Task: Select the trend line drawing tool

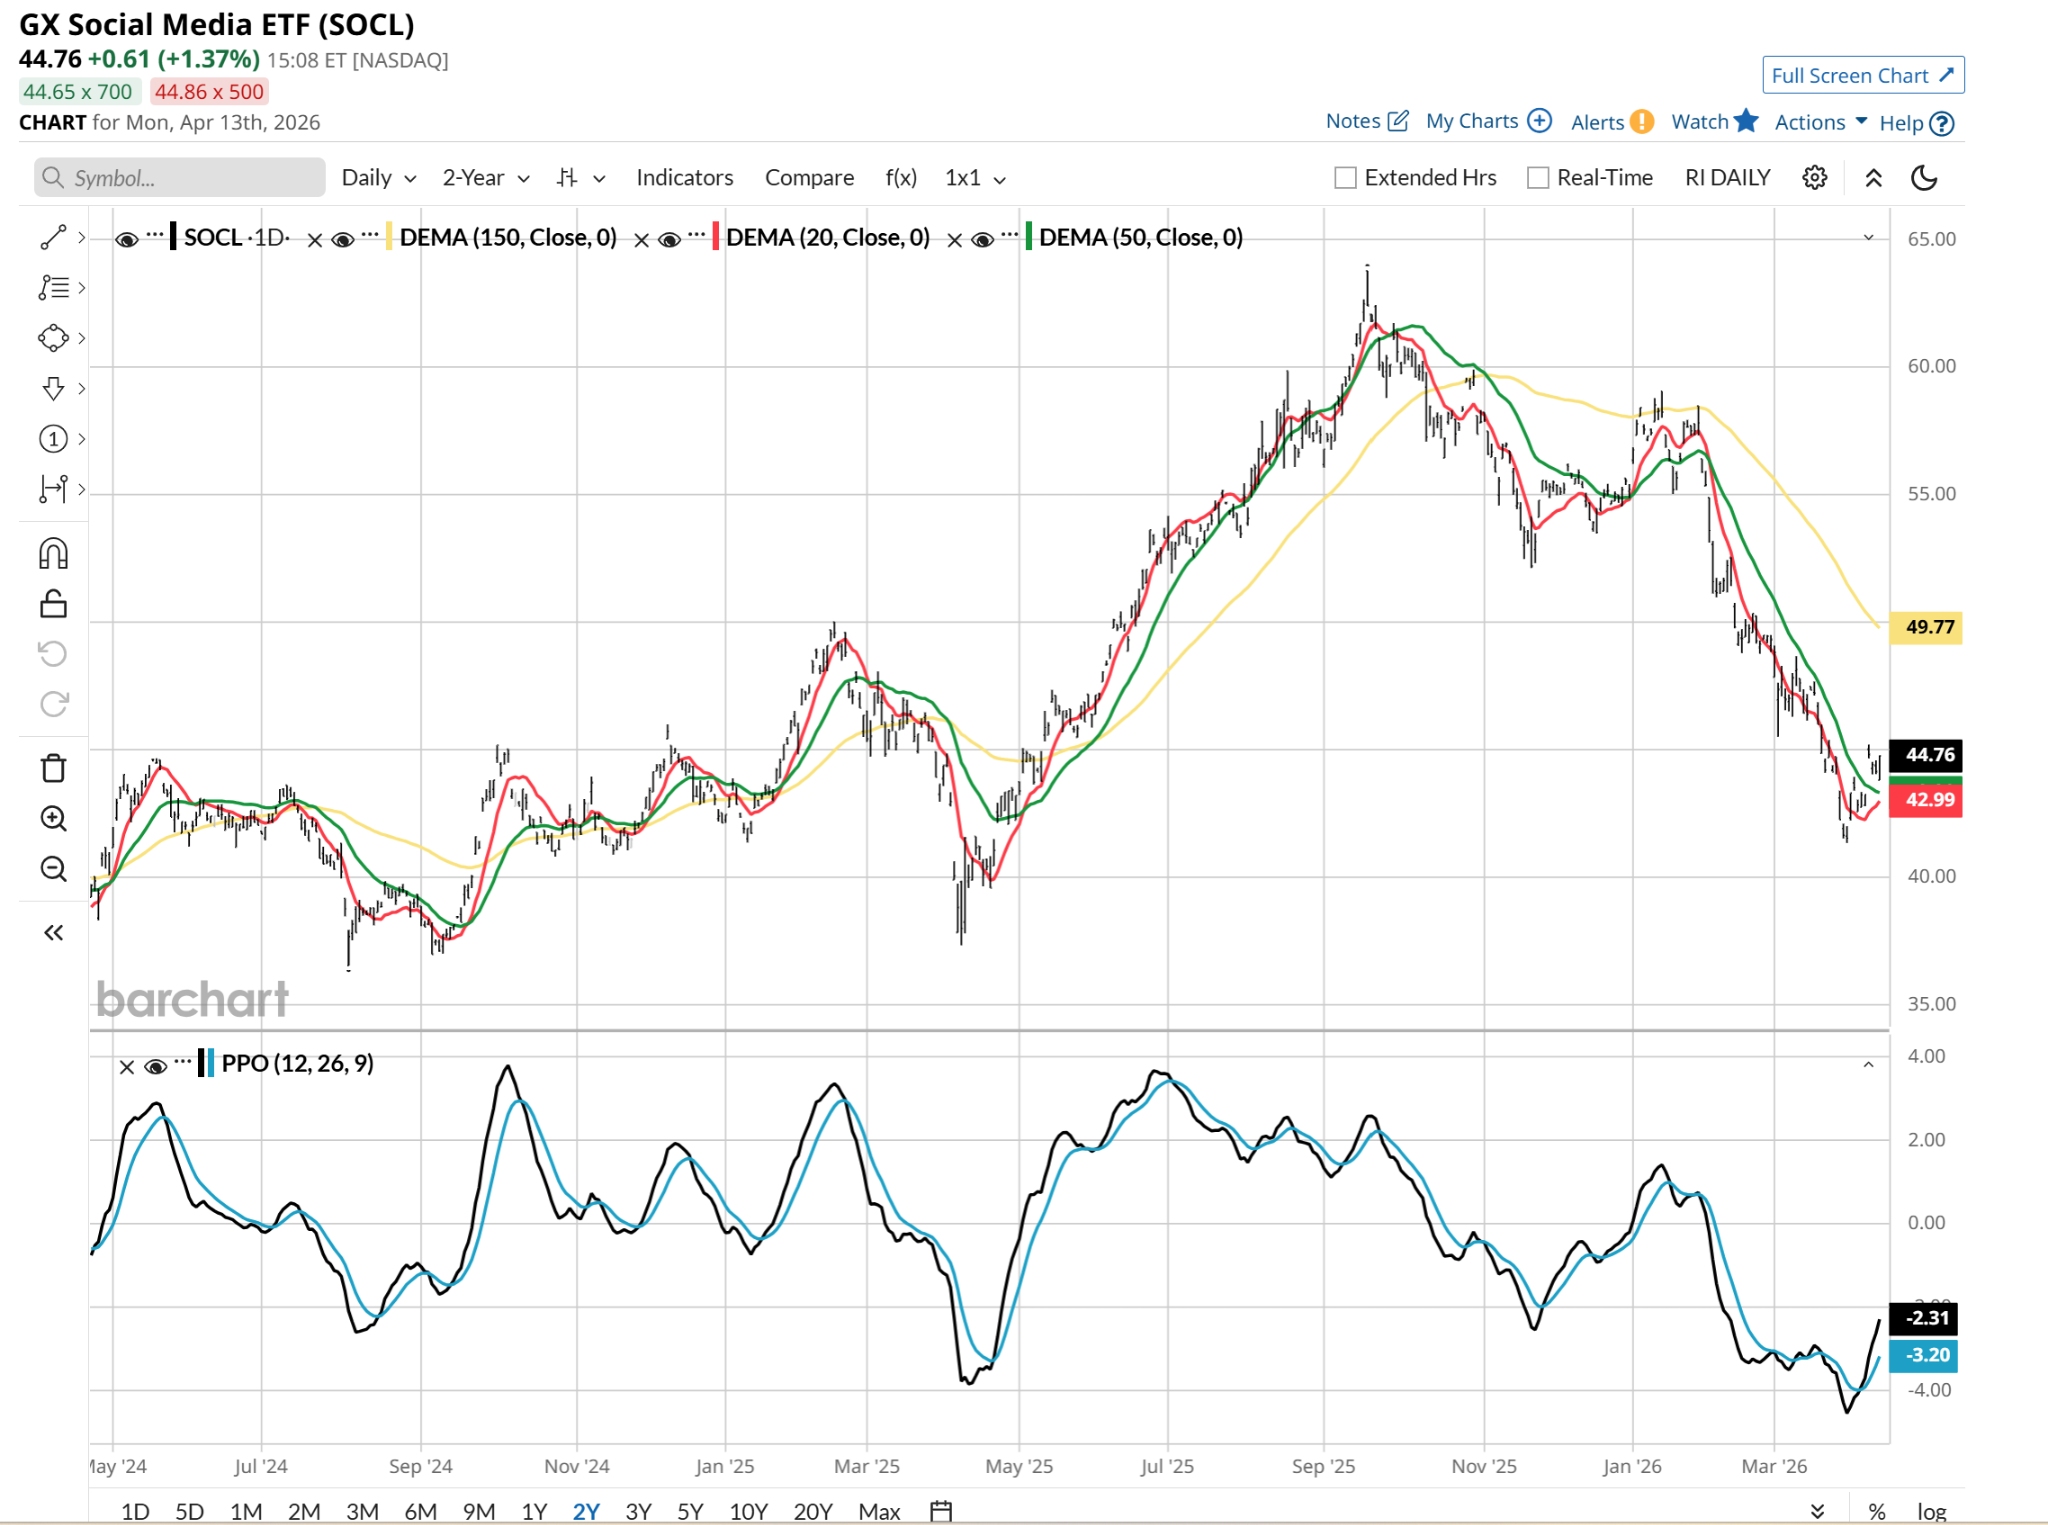Action: pos(53,237)
